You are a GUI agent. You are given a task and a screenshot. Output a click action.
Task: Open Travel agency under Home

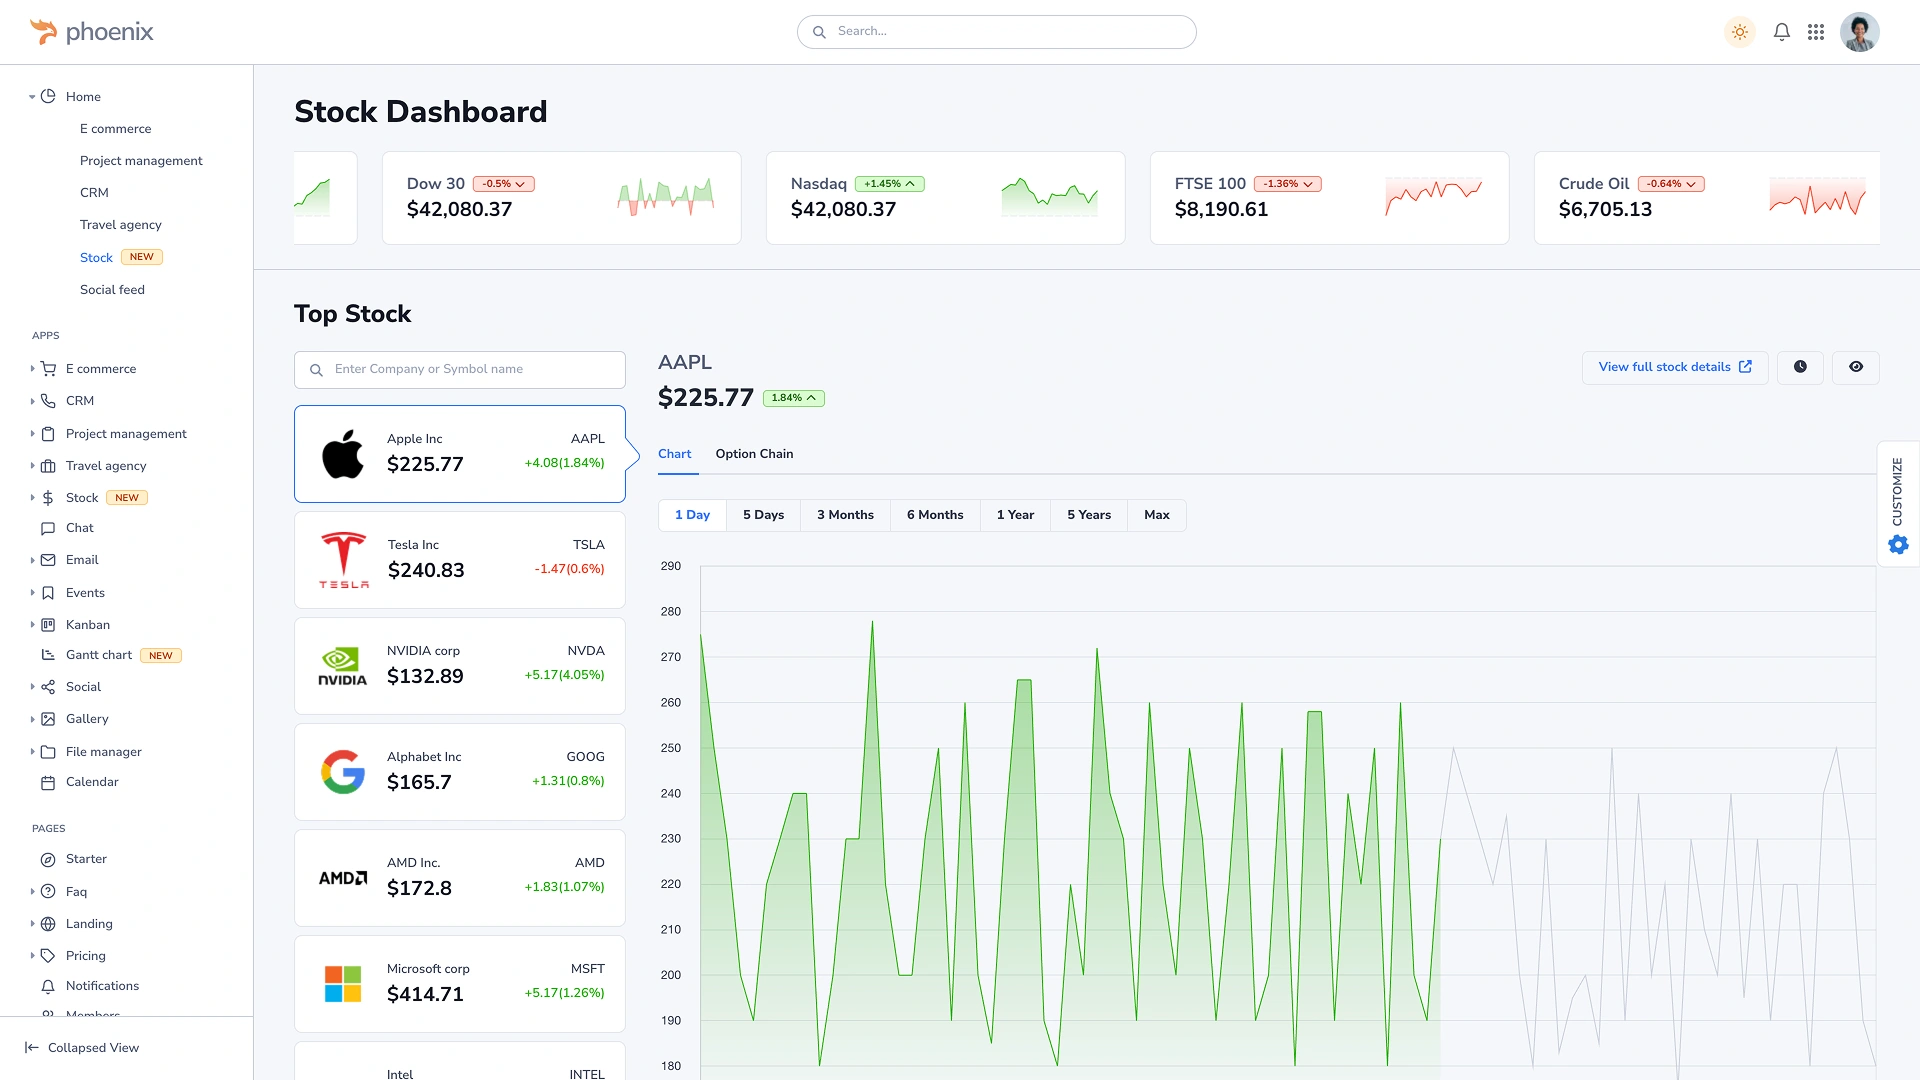tap(120, 225)
